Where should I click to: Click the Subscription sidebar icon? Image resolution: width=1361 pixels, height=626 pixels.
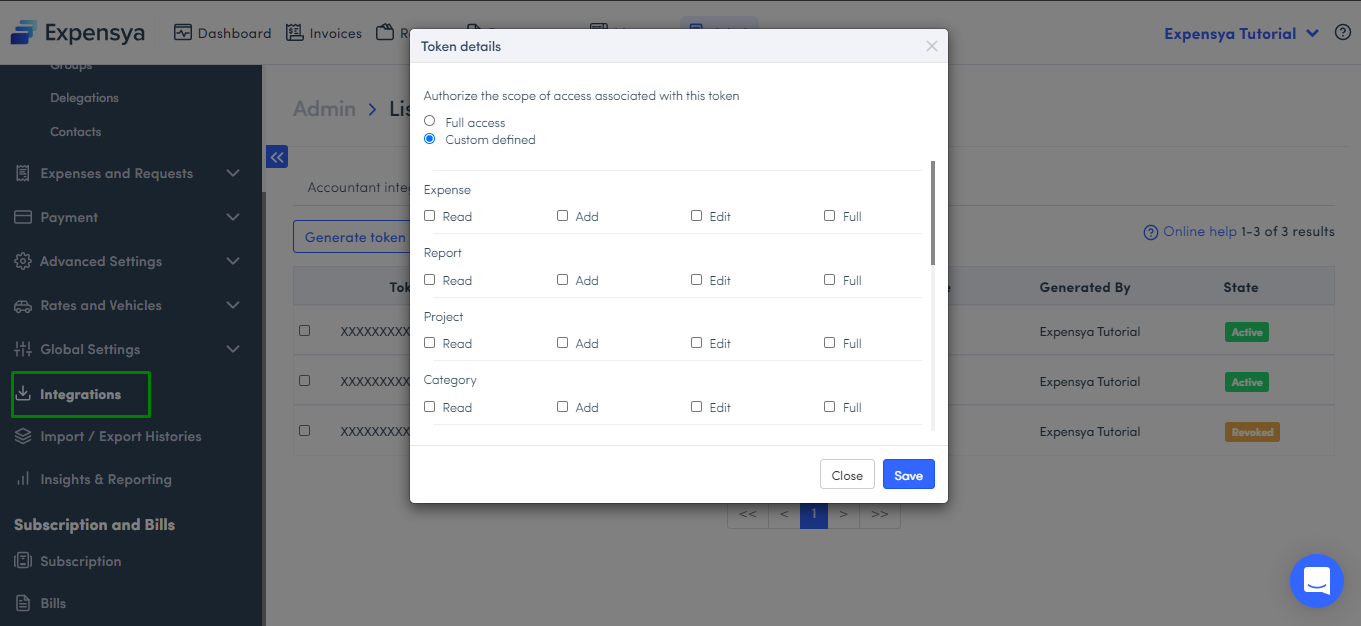pyautogui.click(x=23, y=561)
